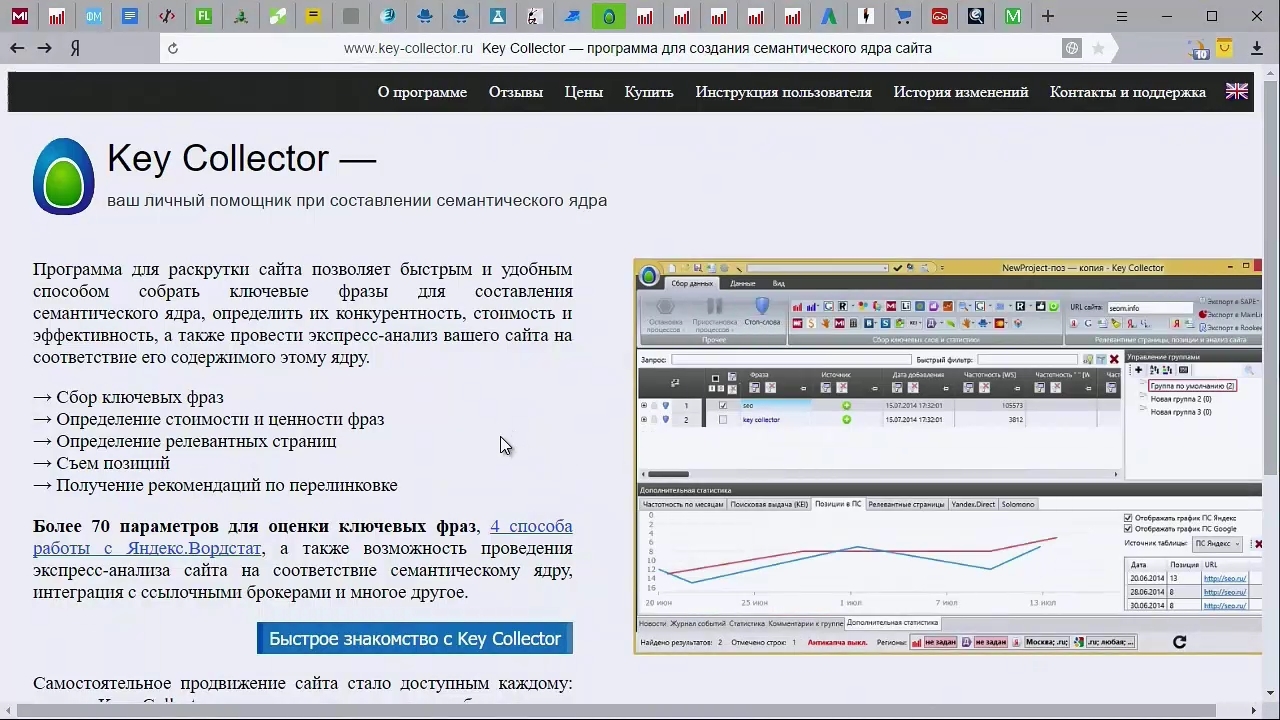Switch to the blue document icon tab

(x=130, y=16)
